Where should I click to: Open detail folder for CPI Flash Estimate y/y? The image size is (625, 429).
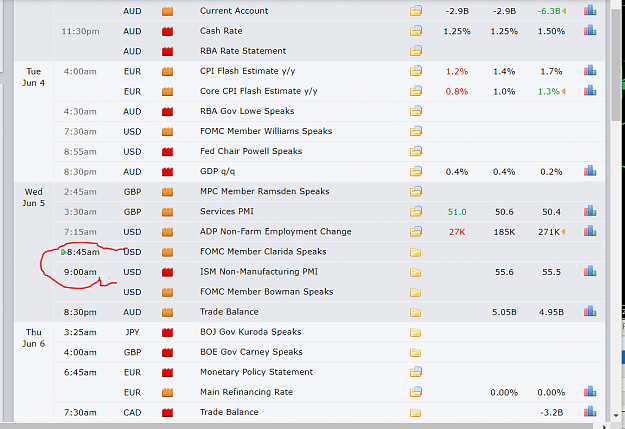click(416, 71)
